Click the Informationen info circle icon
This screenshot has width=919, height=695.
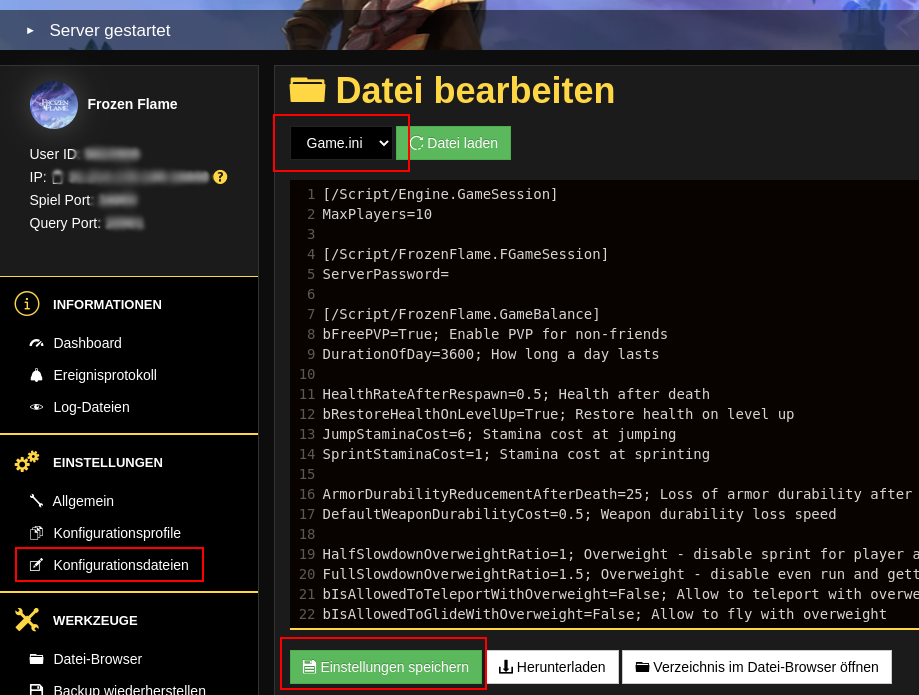tap(27, 304)
